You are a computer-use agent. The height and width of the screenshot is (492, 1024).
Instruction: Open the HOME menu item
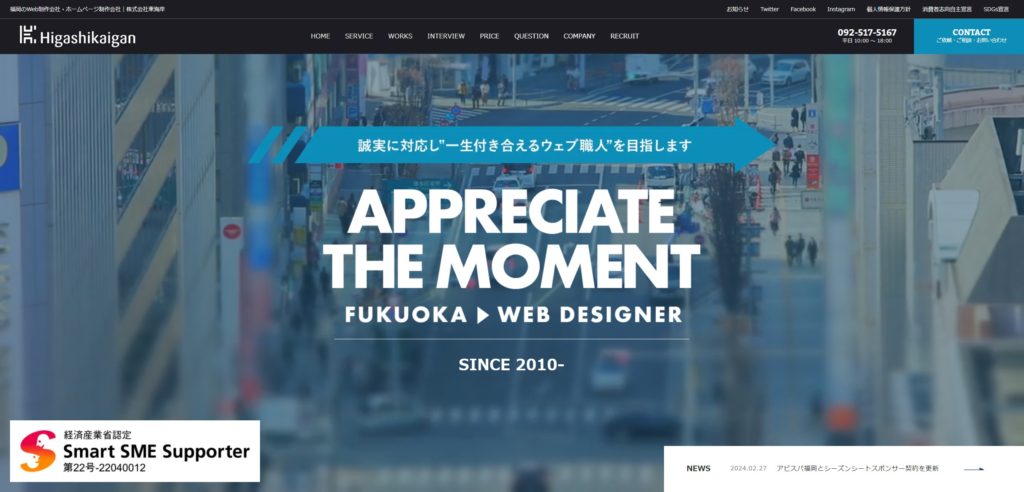(320, 36)
